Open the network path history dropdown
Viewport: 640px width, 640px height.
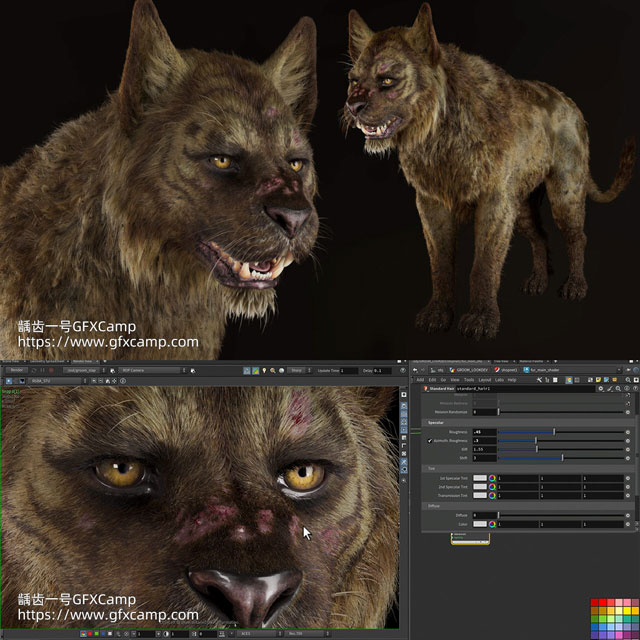click(x=619, y=370)
